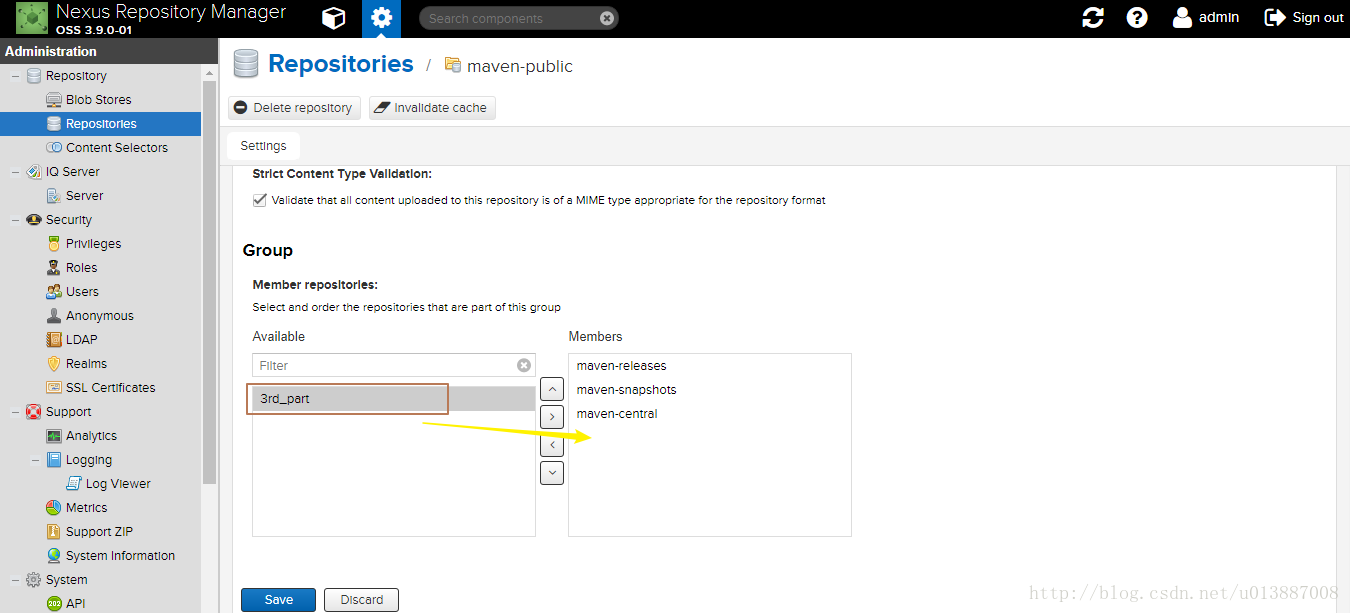Click the move up arrow button
Screen dimensions: 1350x613
pos(552,388)
